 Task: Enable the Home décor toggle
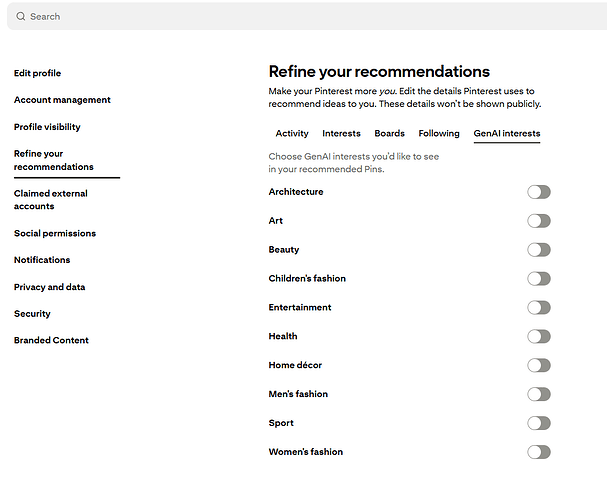click(x=539, y=366)
